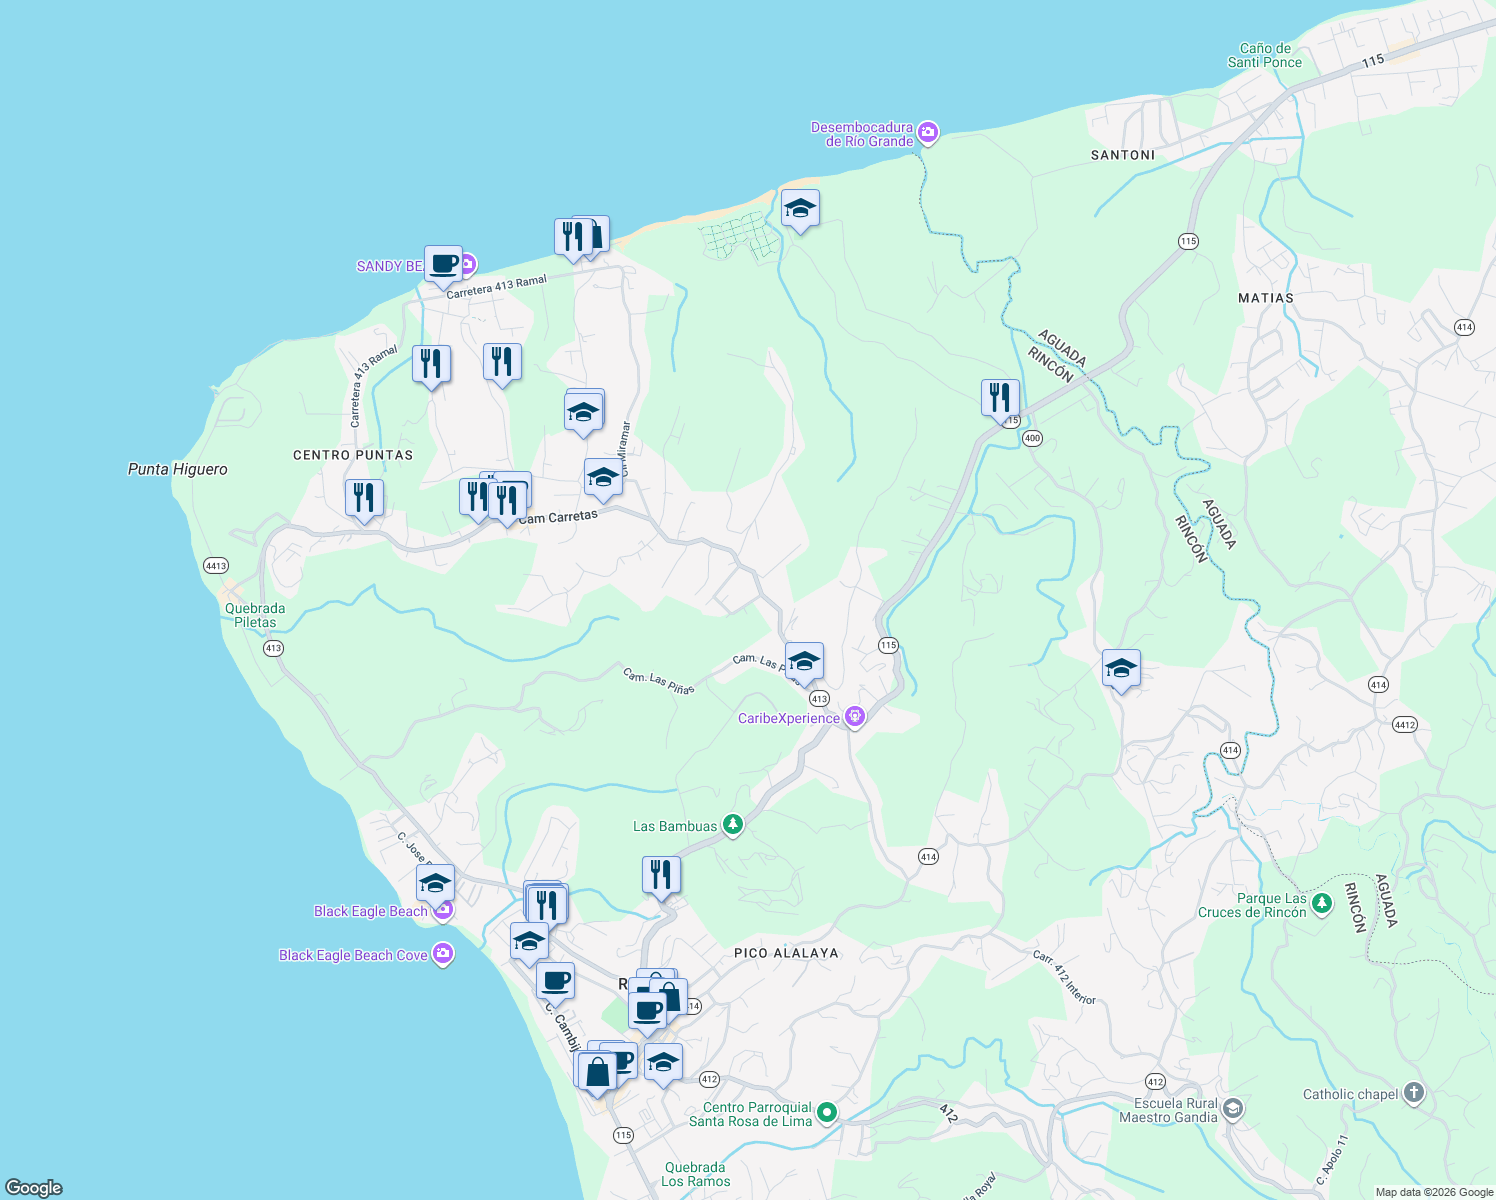Click the Desembocadura de Río Grande camera marker
Viewport: 1496px width, 1200px height.
coord(928,131)
